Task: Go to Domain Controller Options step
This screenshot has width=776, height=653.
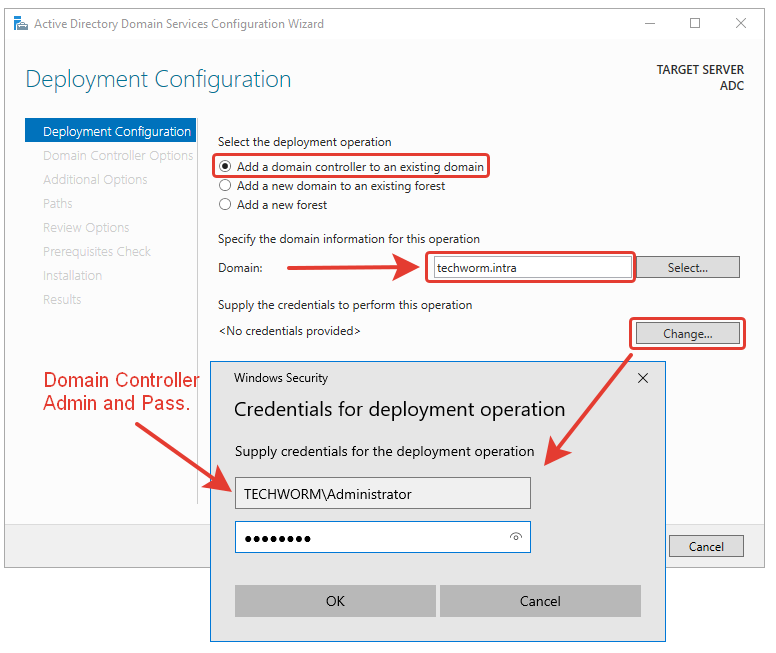Action: pyautogui.click(x=118, y=155)
